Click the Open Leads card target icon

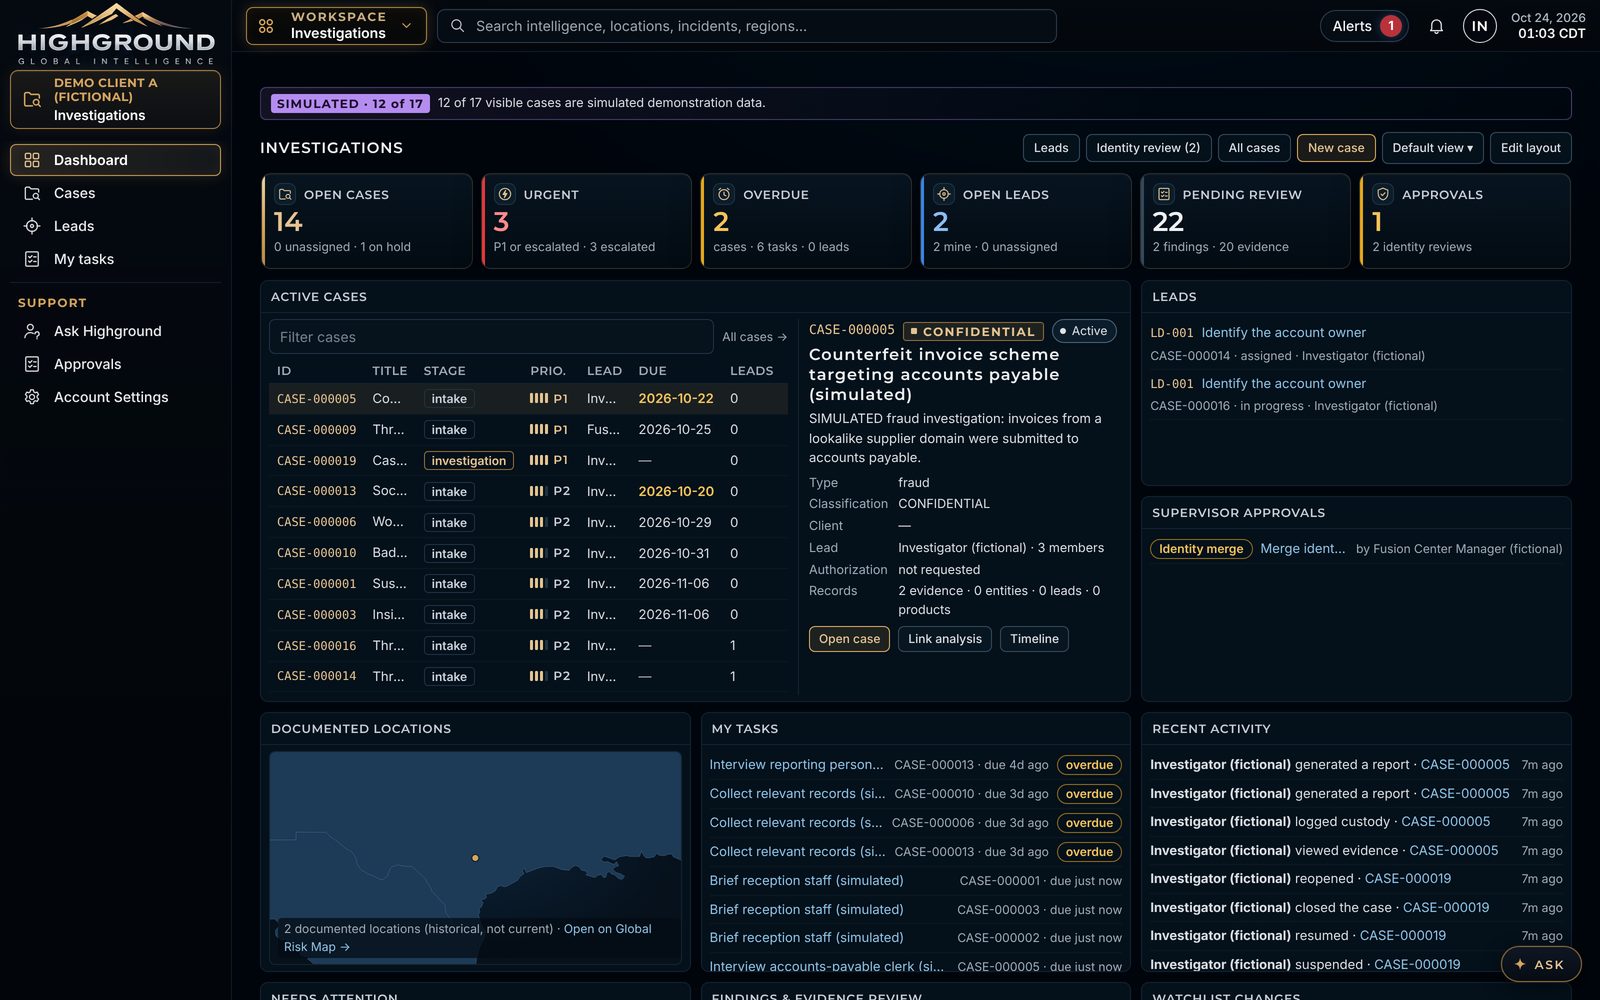click(x=944, y=194)
